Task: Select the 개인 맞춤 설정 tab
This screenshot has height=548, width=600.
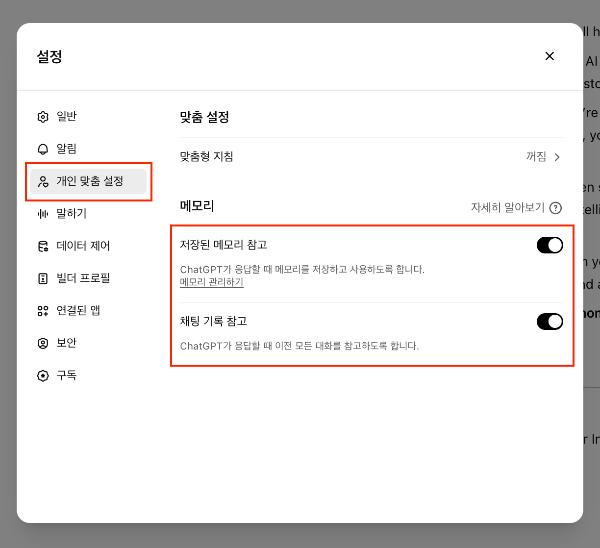Action: (88, 181)
